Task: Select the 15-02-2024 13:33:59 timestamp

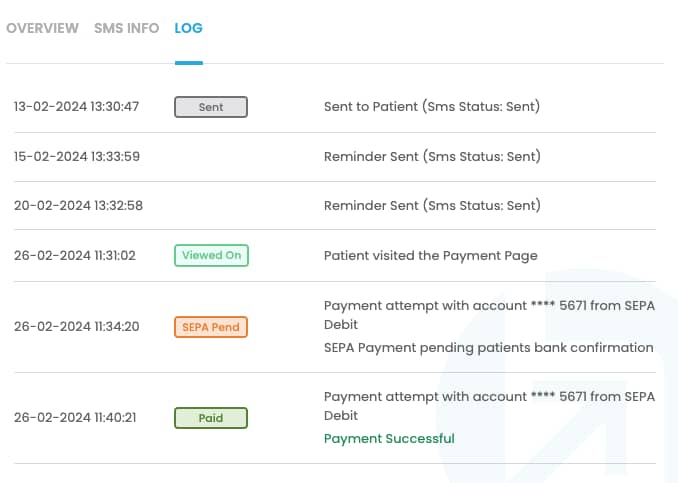Action: pyautogui.click(x=76, y=157)
